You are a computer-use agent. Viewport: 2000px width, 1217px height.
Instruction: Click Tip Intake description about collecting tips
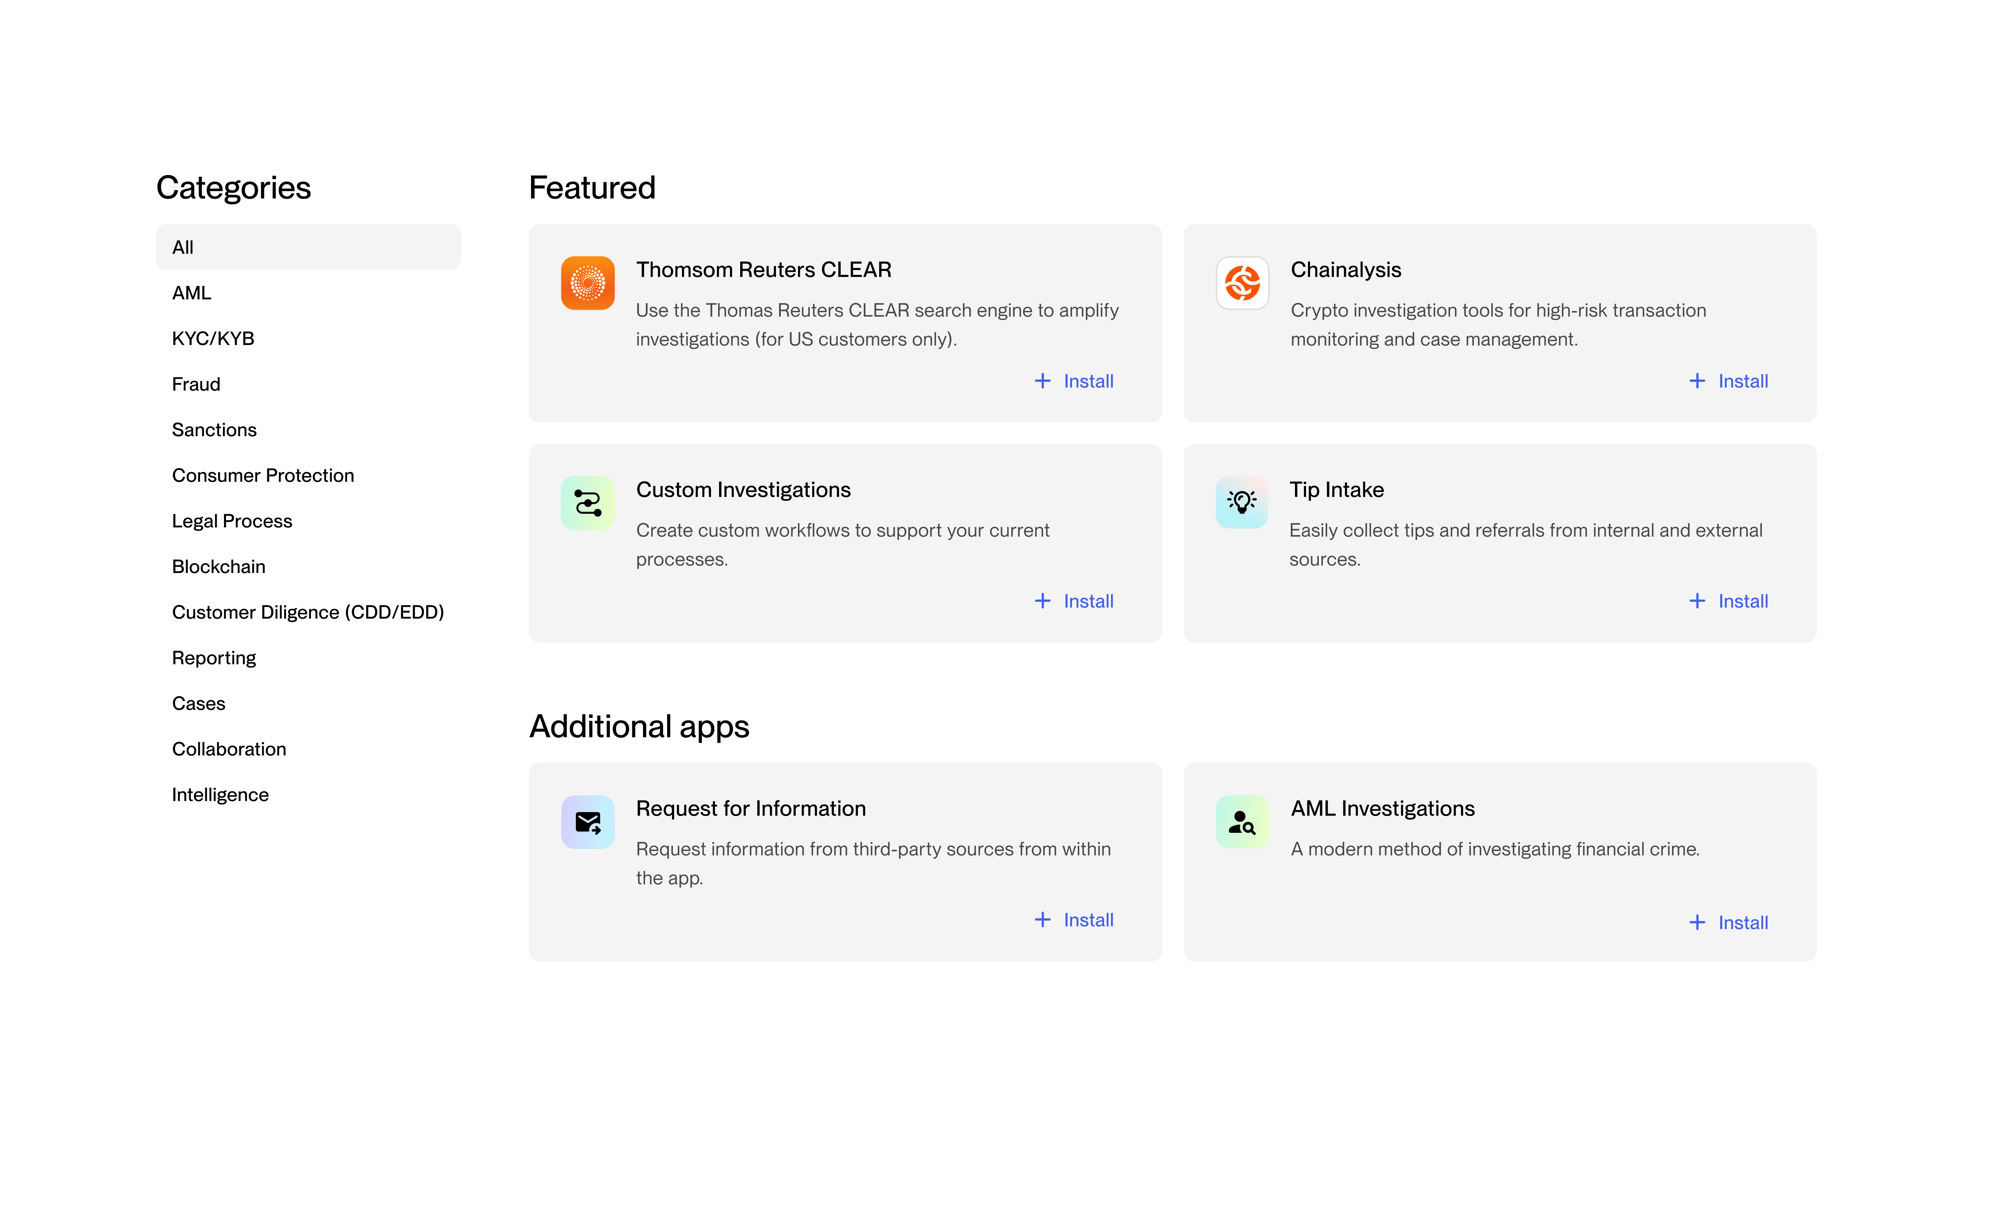[x=1526, y=545]
